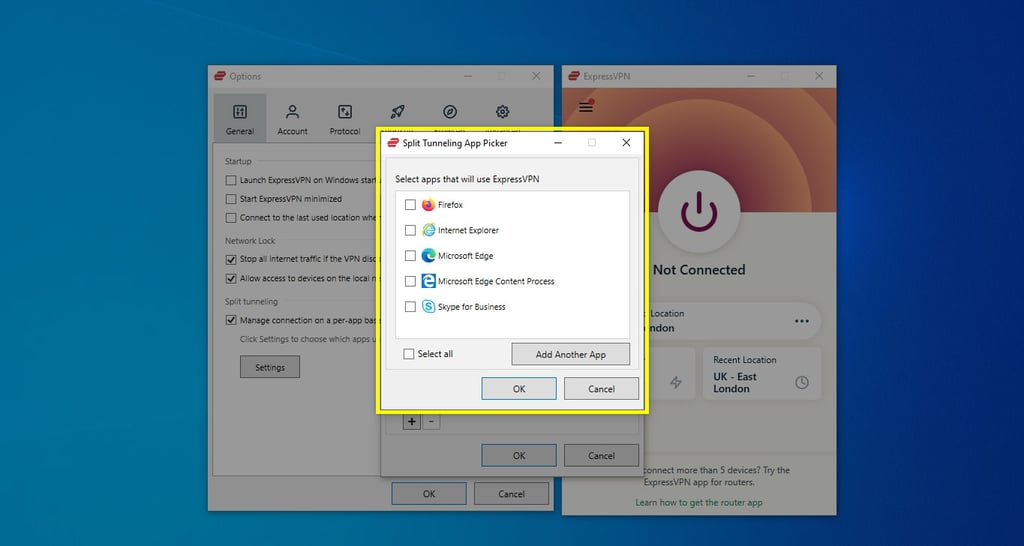Tick the Firefox checkbox in App Picker
The height and width of the screenshot is (546, 1024).
410,205
